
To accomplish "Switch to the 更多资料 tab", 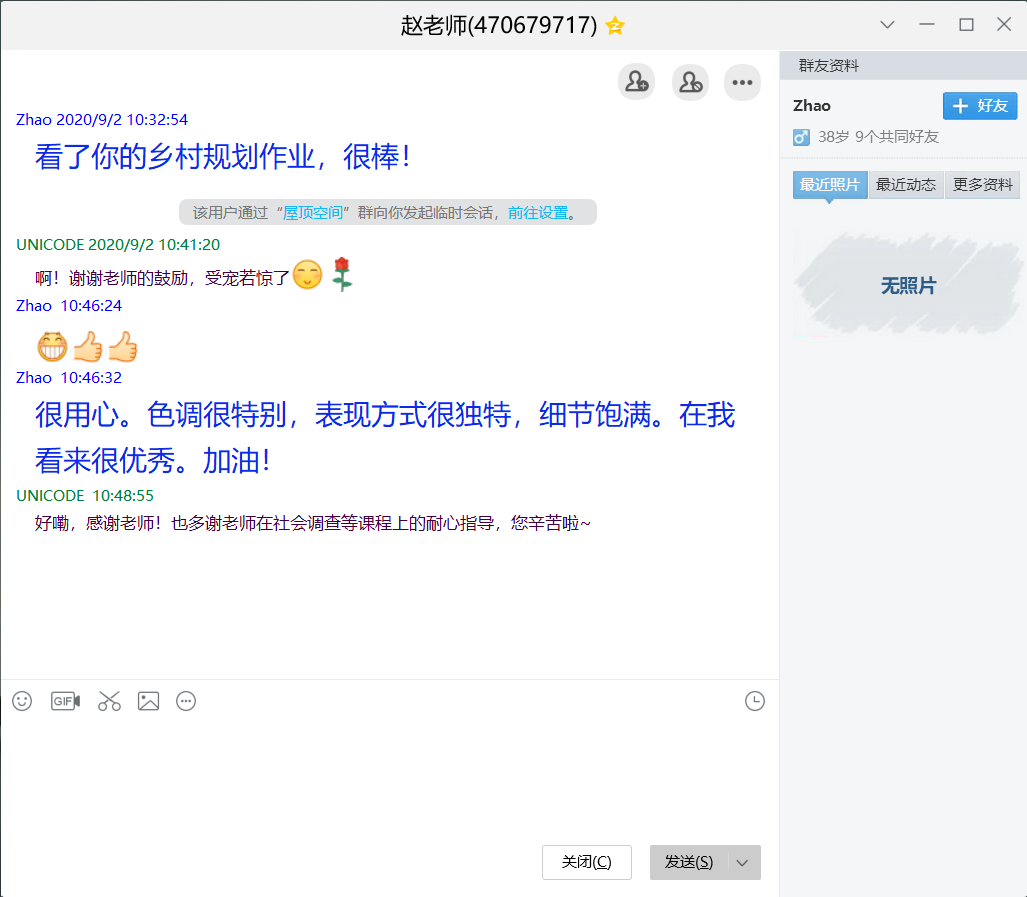I will 982,185.
